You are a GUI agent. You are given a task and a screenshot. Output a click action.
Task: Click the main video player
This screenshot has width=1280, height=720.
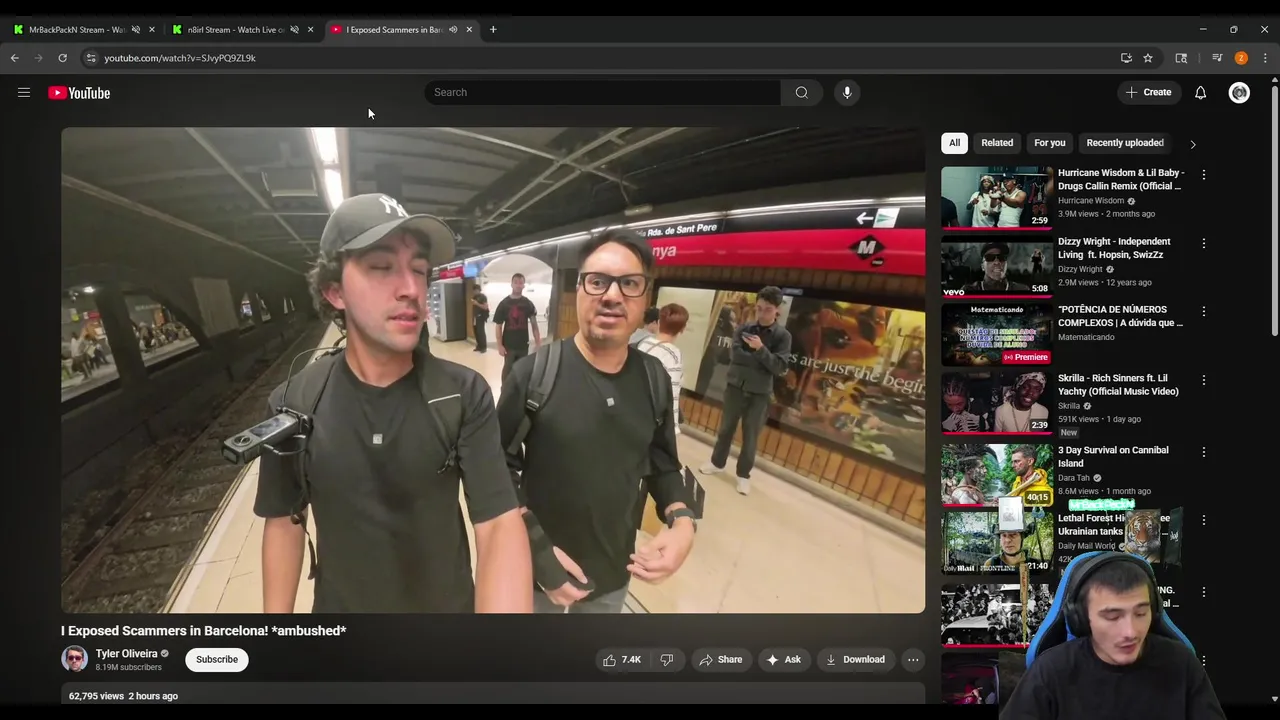pyautogui.click(x=493, y=370)
